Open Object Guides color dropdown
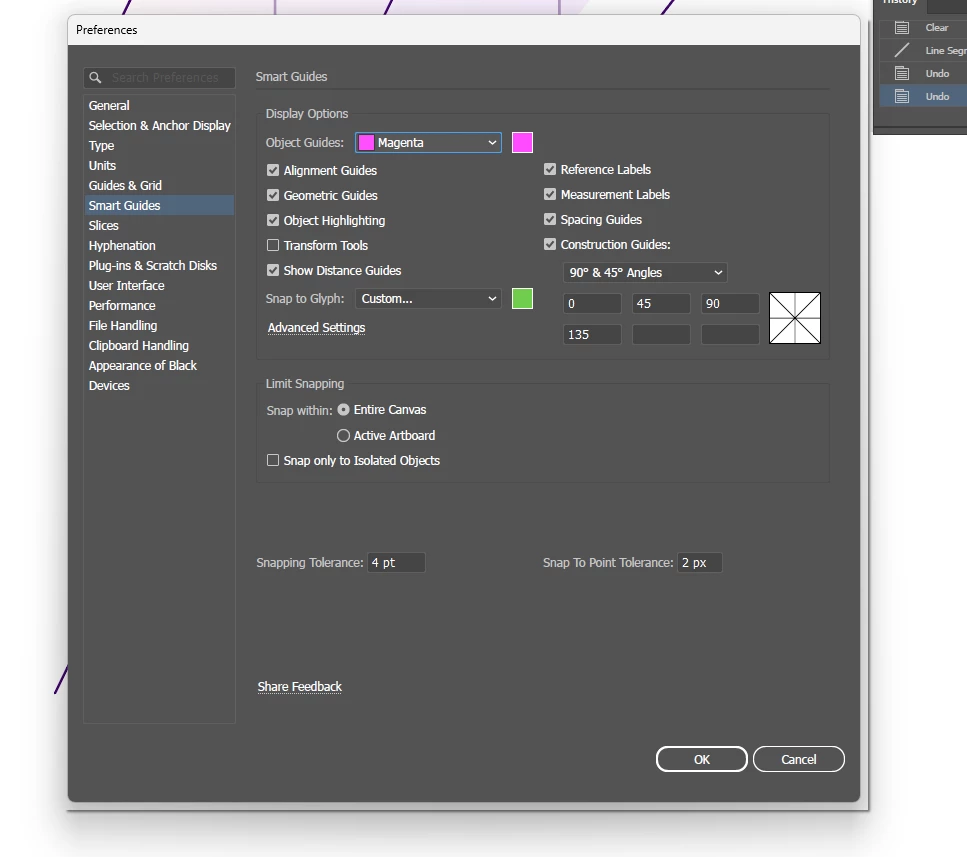 (x=428, y=142)
